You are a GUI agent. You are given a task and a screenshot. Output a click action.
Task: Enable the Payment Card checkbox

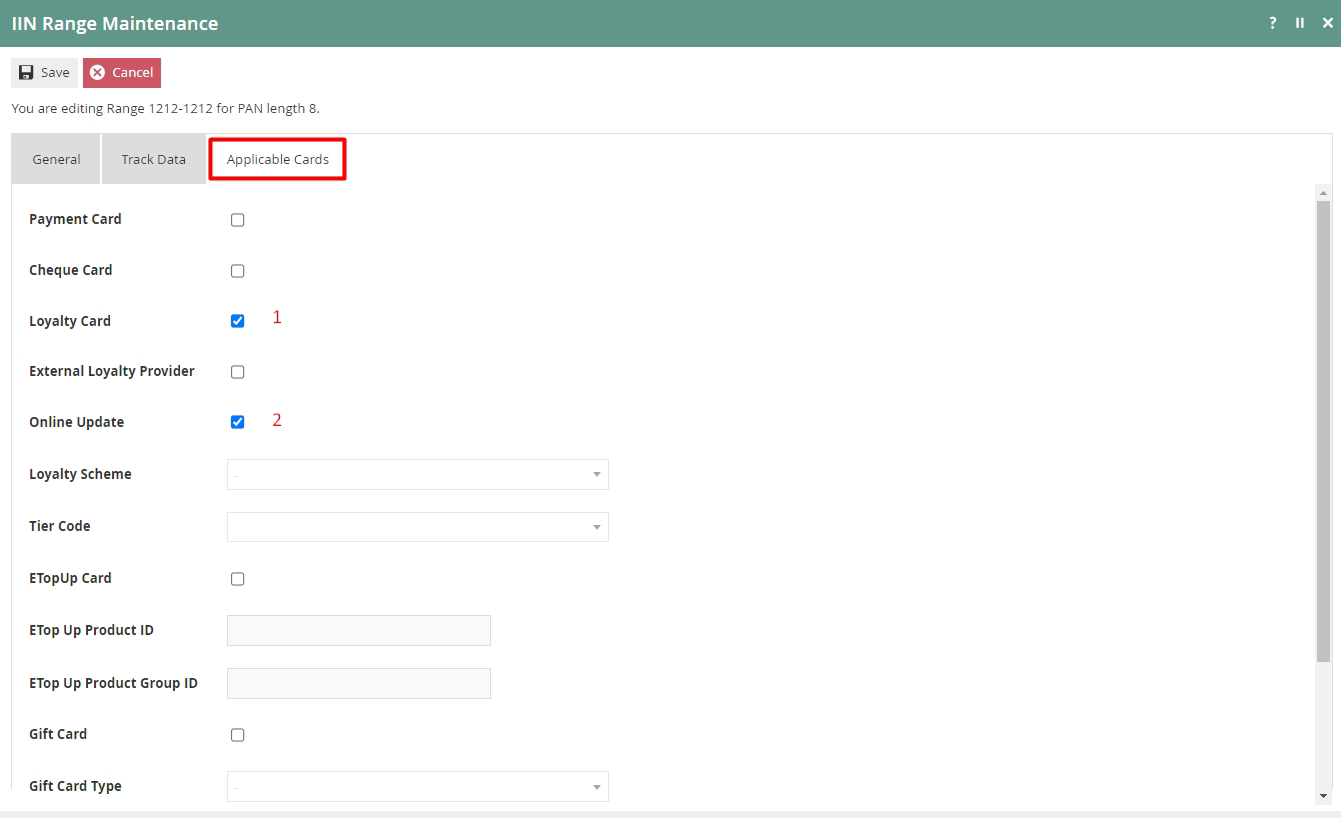(x=237, y=219)
